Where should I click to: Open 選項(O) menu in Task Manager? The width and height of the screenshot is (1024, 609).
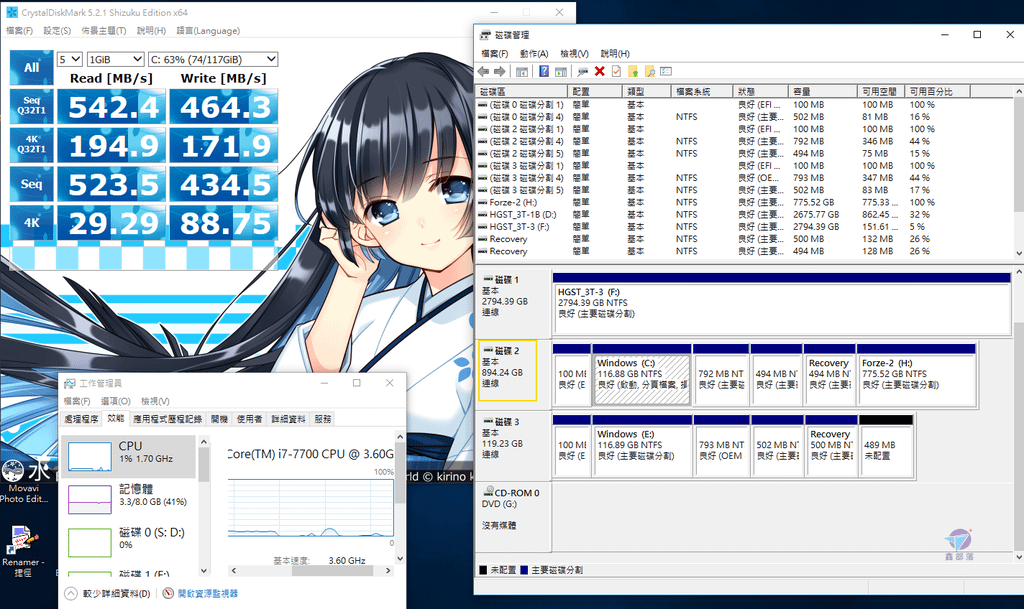116,401
